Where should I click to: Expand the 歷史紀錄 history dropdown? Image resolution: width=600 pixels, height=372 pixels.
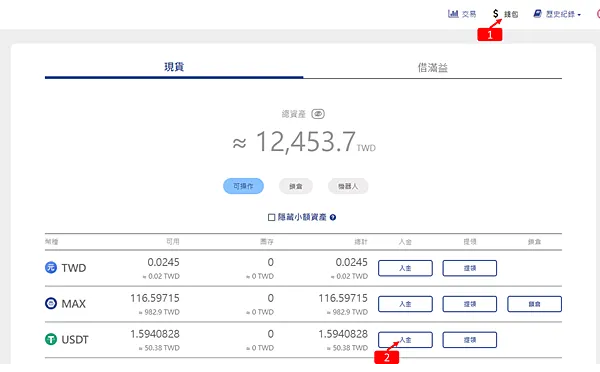[557, 14]
